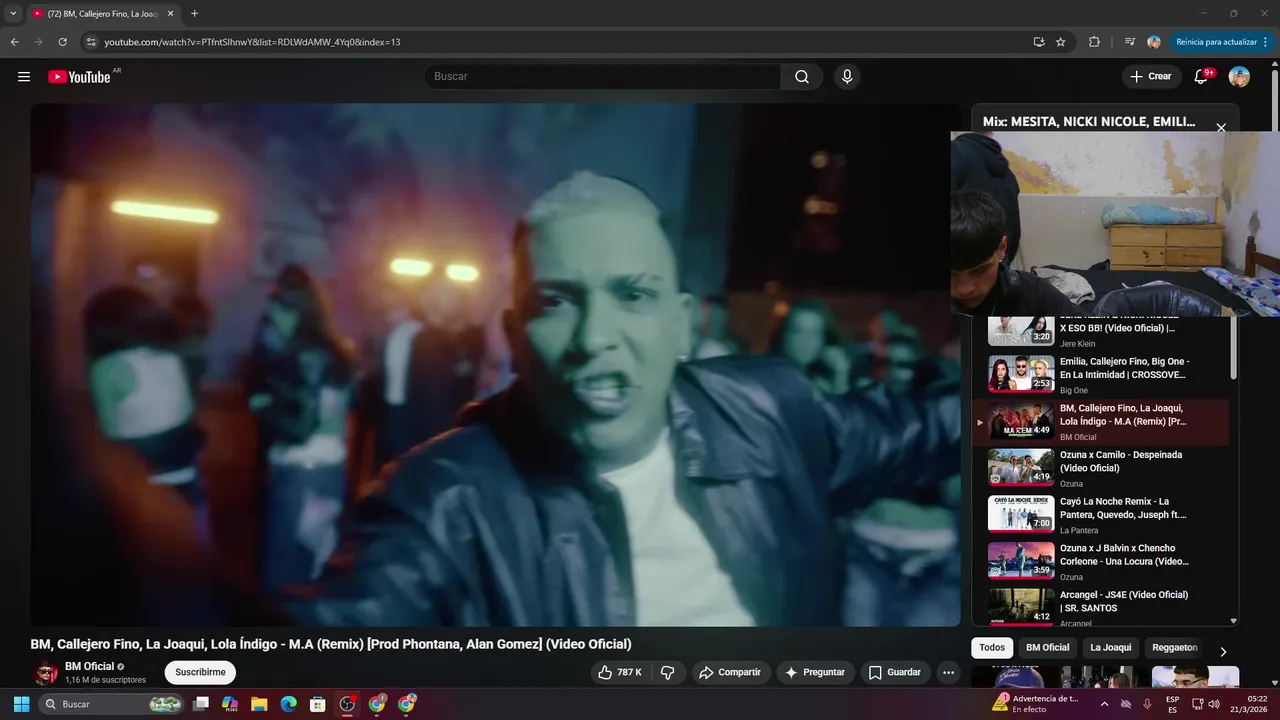
Task: Show hidden system tray icons
Action: tap(1104, 704)
